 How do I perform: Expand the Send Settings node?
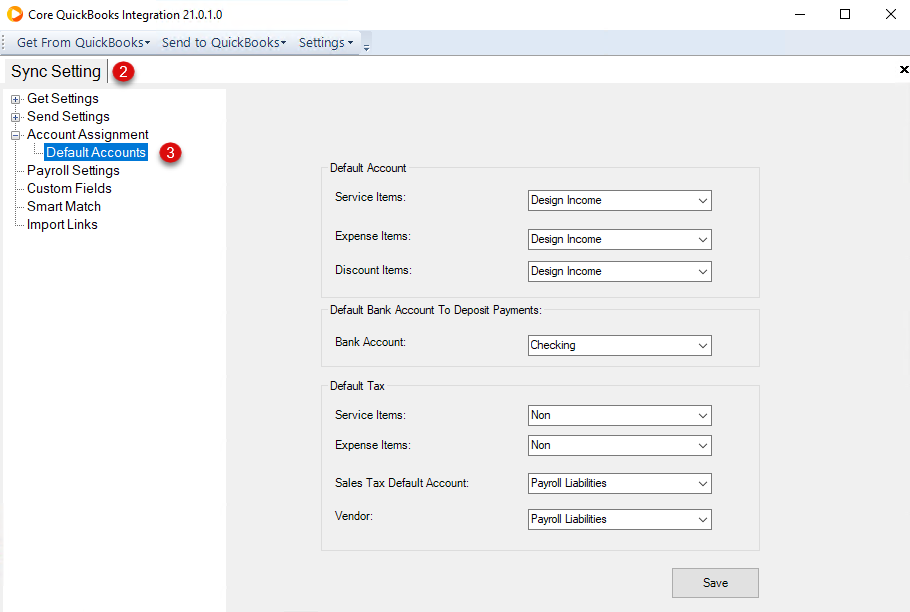(x=16, y=117)
